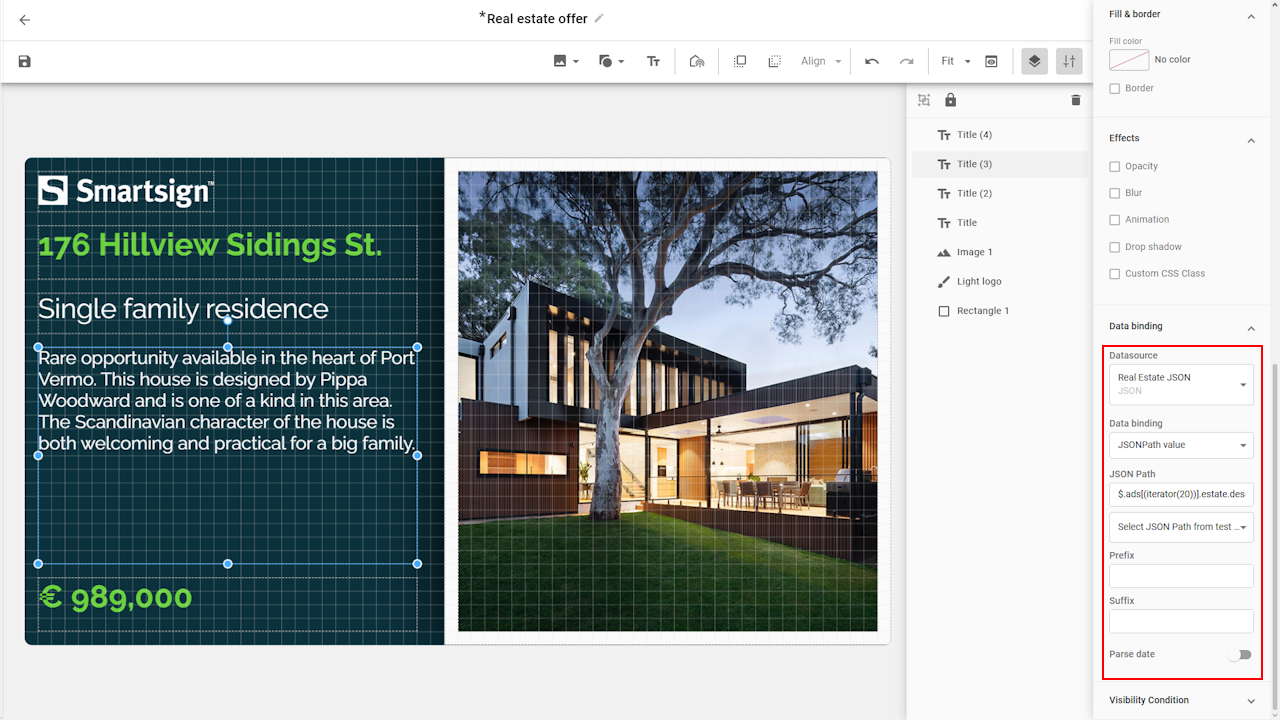Click the Fill color swatch

coord(1128,60)
